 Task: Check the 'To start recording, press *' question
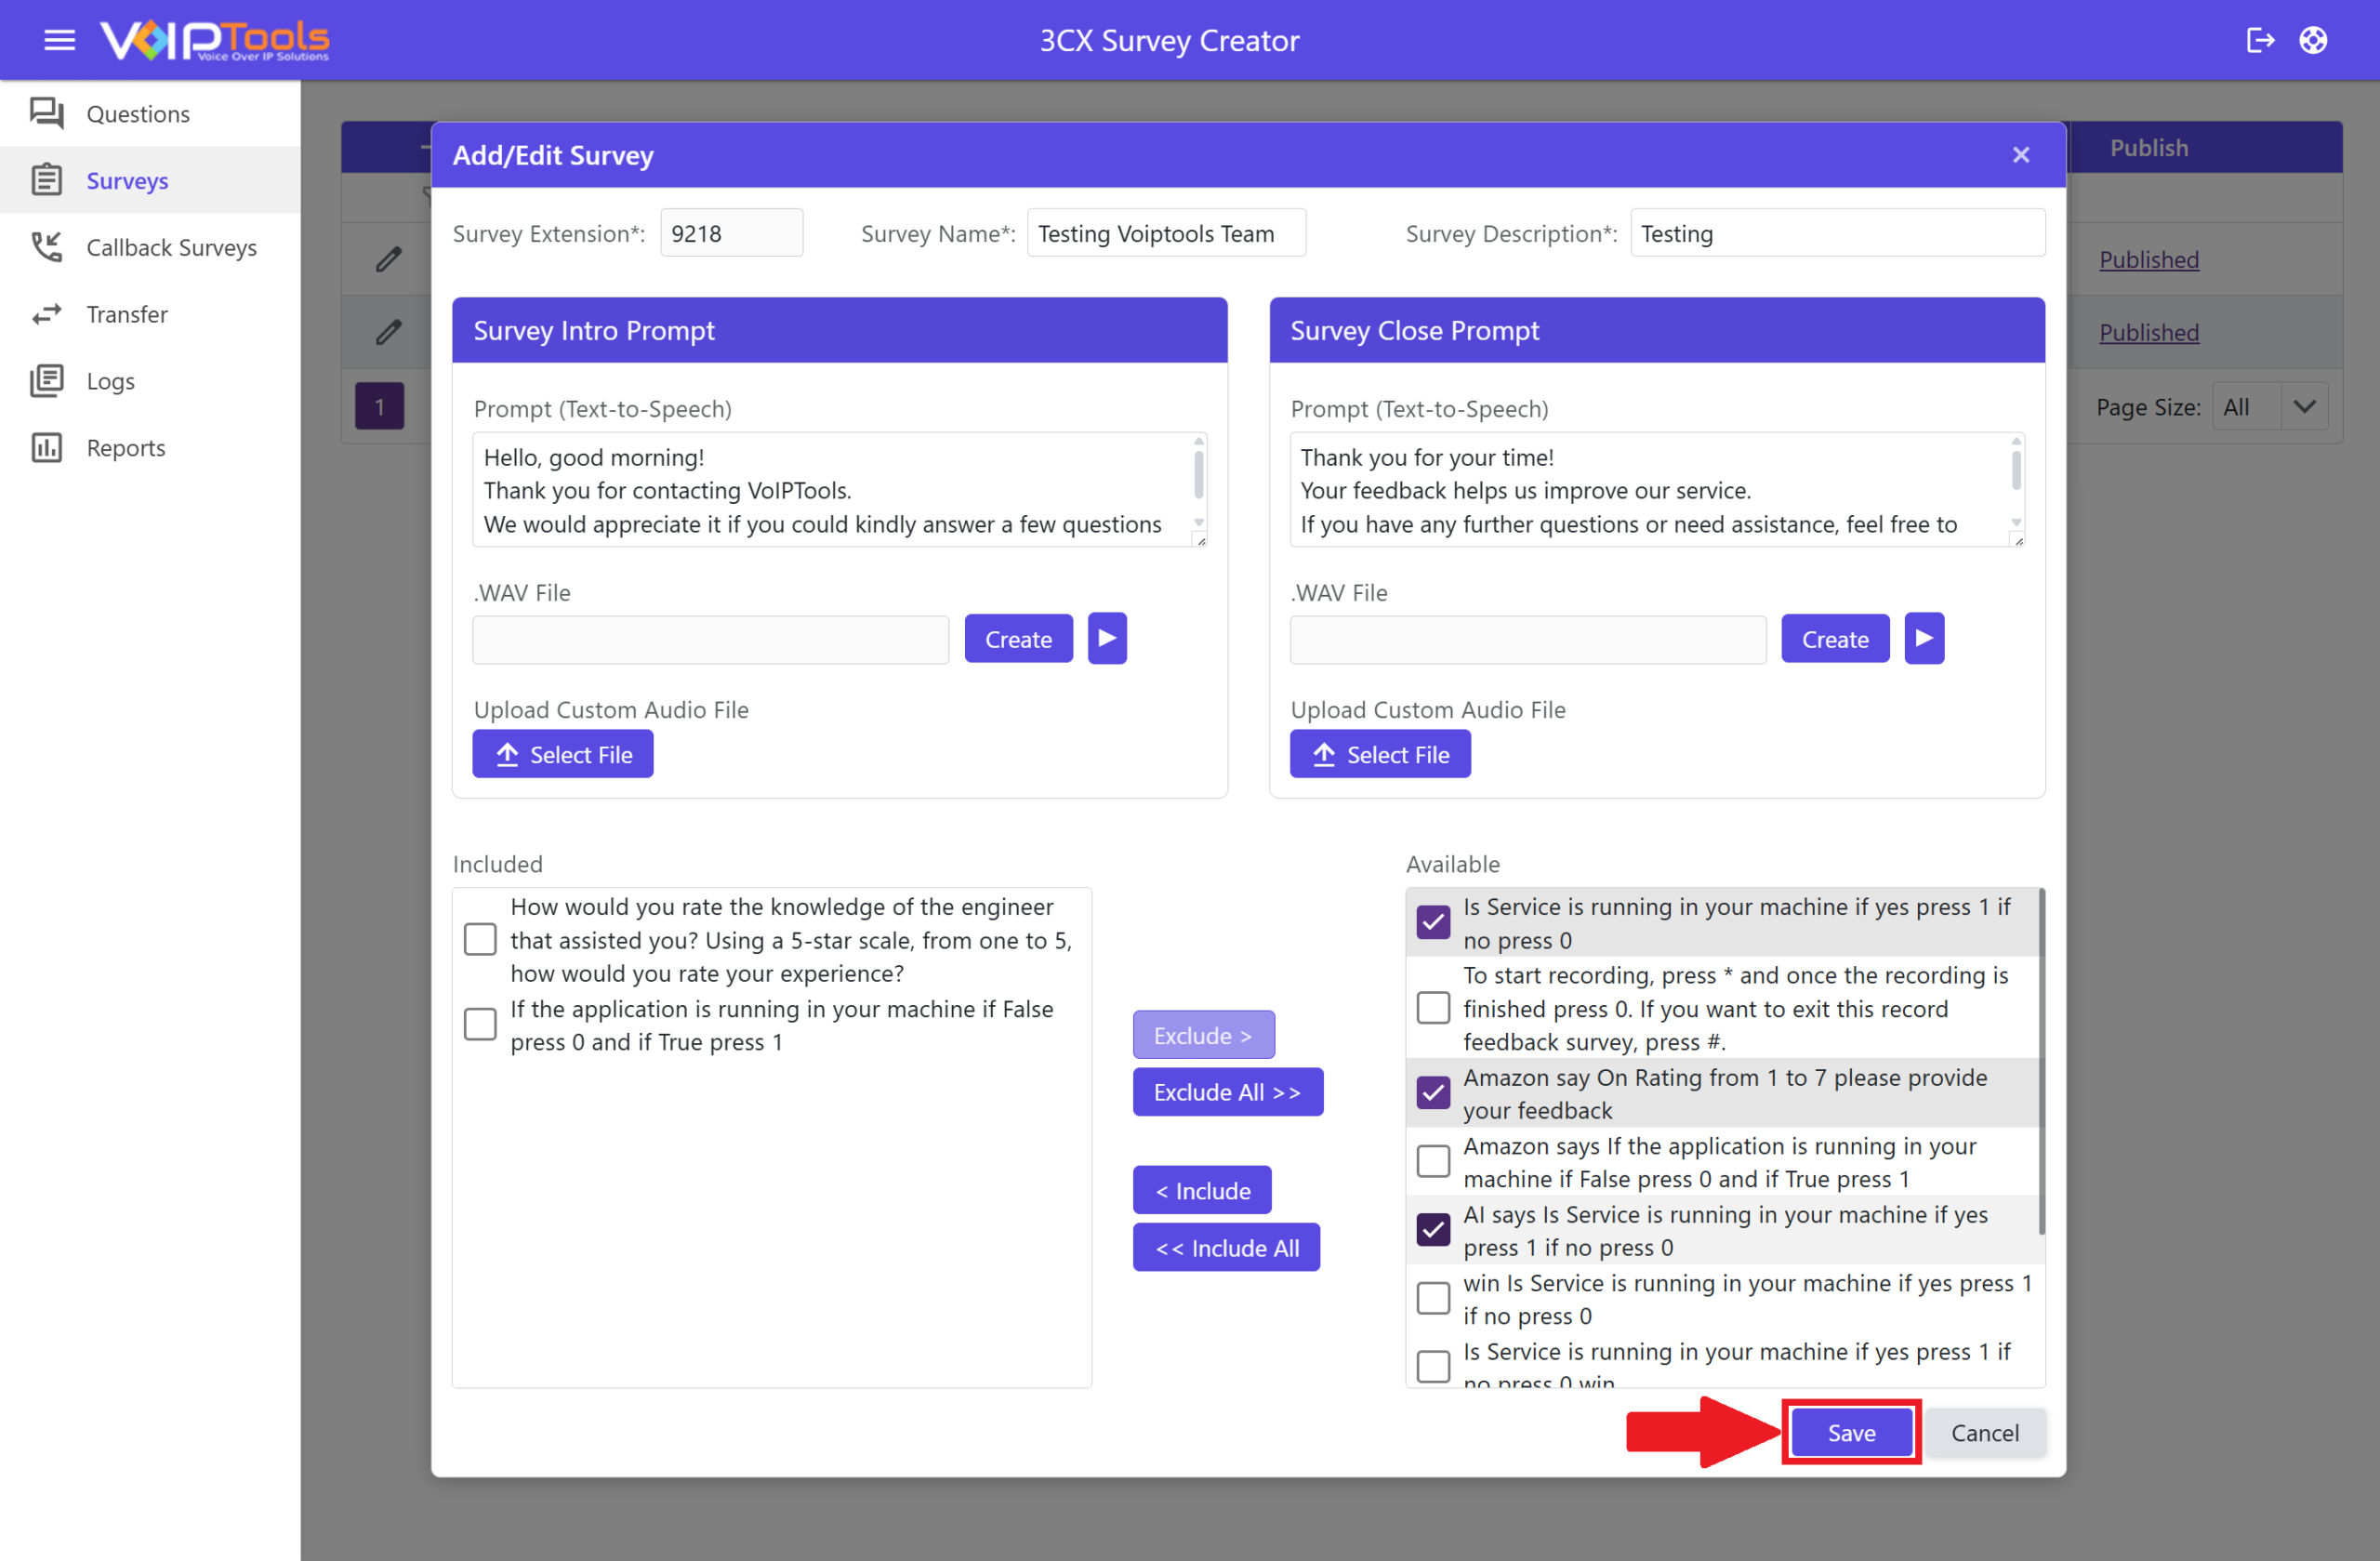pos(1433,1008)
